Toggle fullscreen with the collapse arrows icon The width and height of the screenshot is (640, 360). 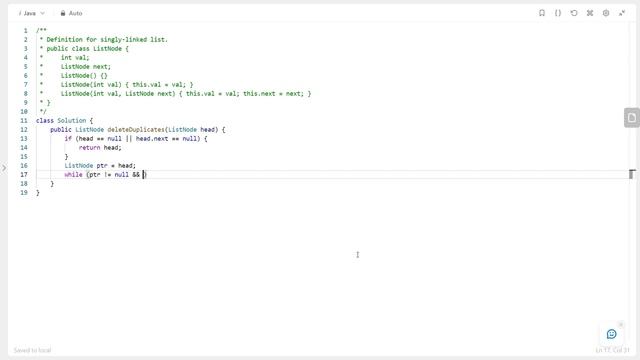(x=622, y=13)
